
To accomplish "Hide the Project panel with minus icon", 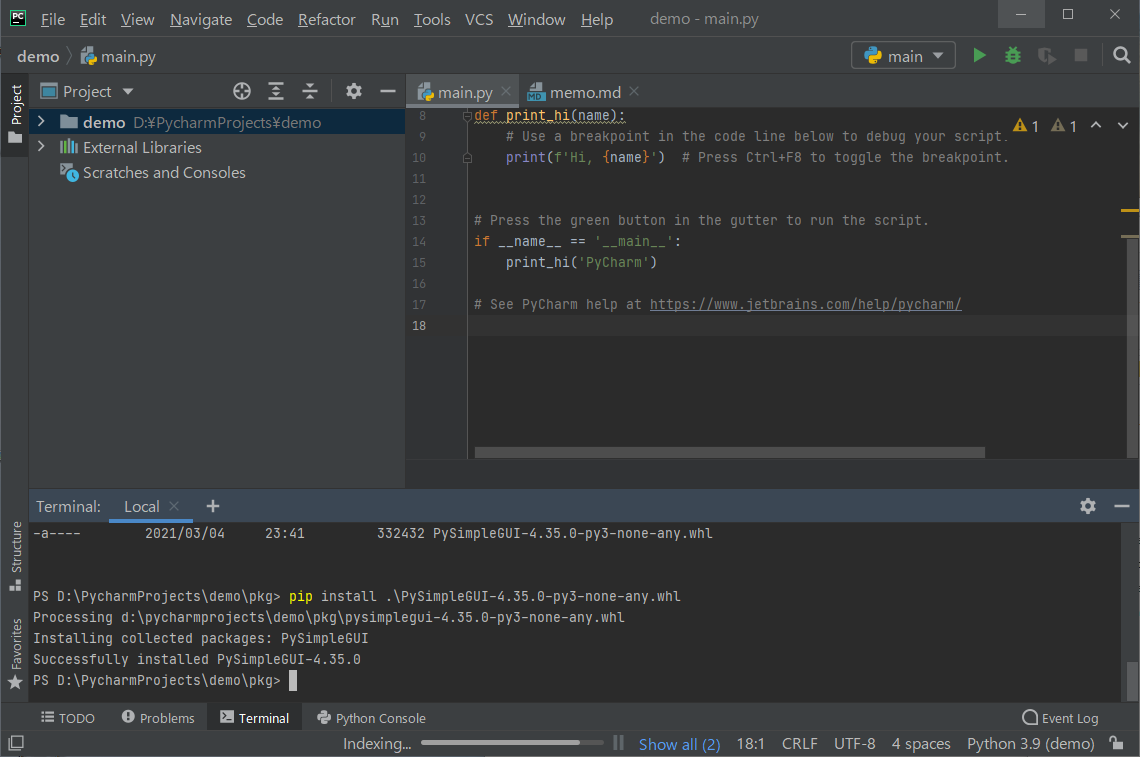I will point(388,91).
